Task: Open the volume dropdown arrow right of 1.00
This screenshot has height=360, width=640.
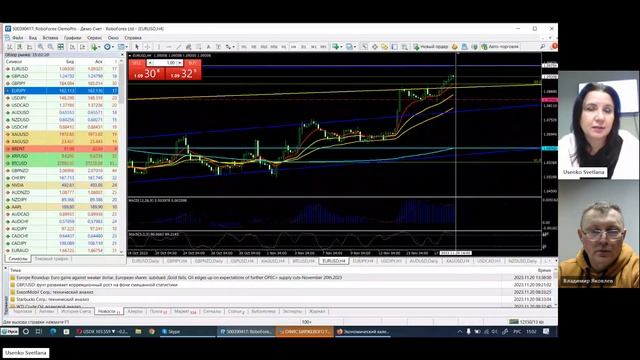Action: point(180,63)
